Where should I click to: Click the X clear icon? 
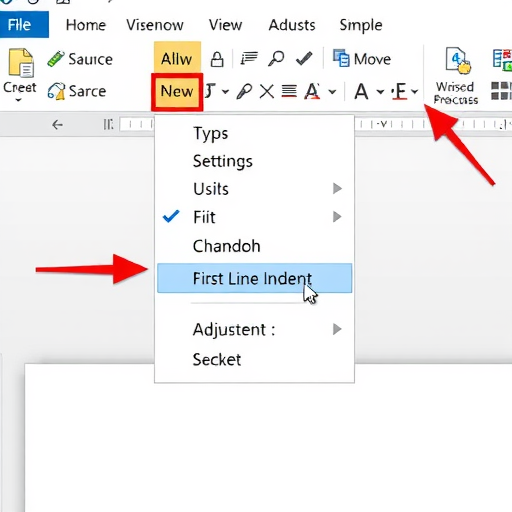pyautogui.click(x=267, y=91)
